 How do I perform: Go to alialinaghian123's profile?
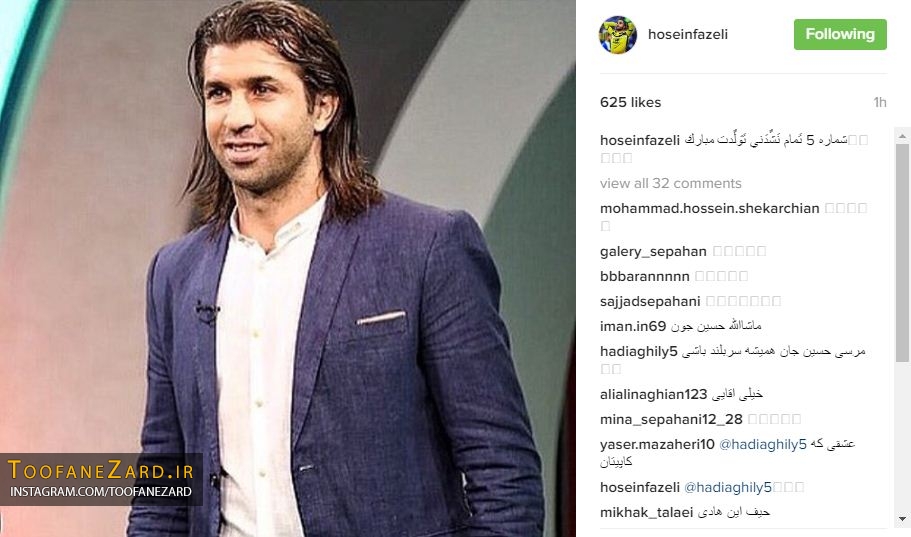[653, 394]
